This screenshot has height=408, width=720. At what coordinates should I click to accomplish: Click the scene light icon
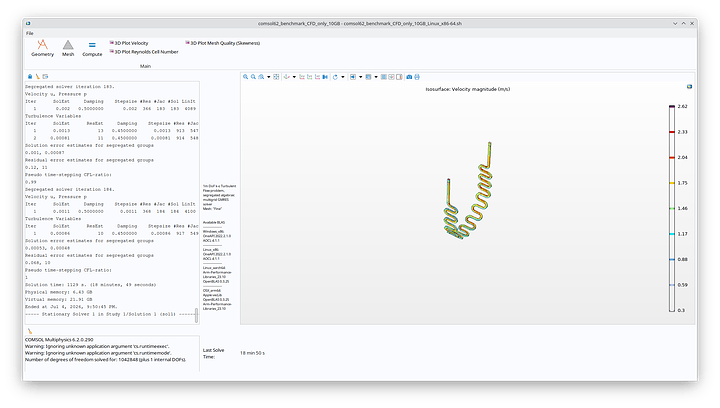click(353, 77)
